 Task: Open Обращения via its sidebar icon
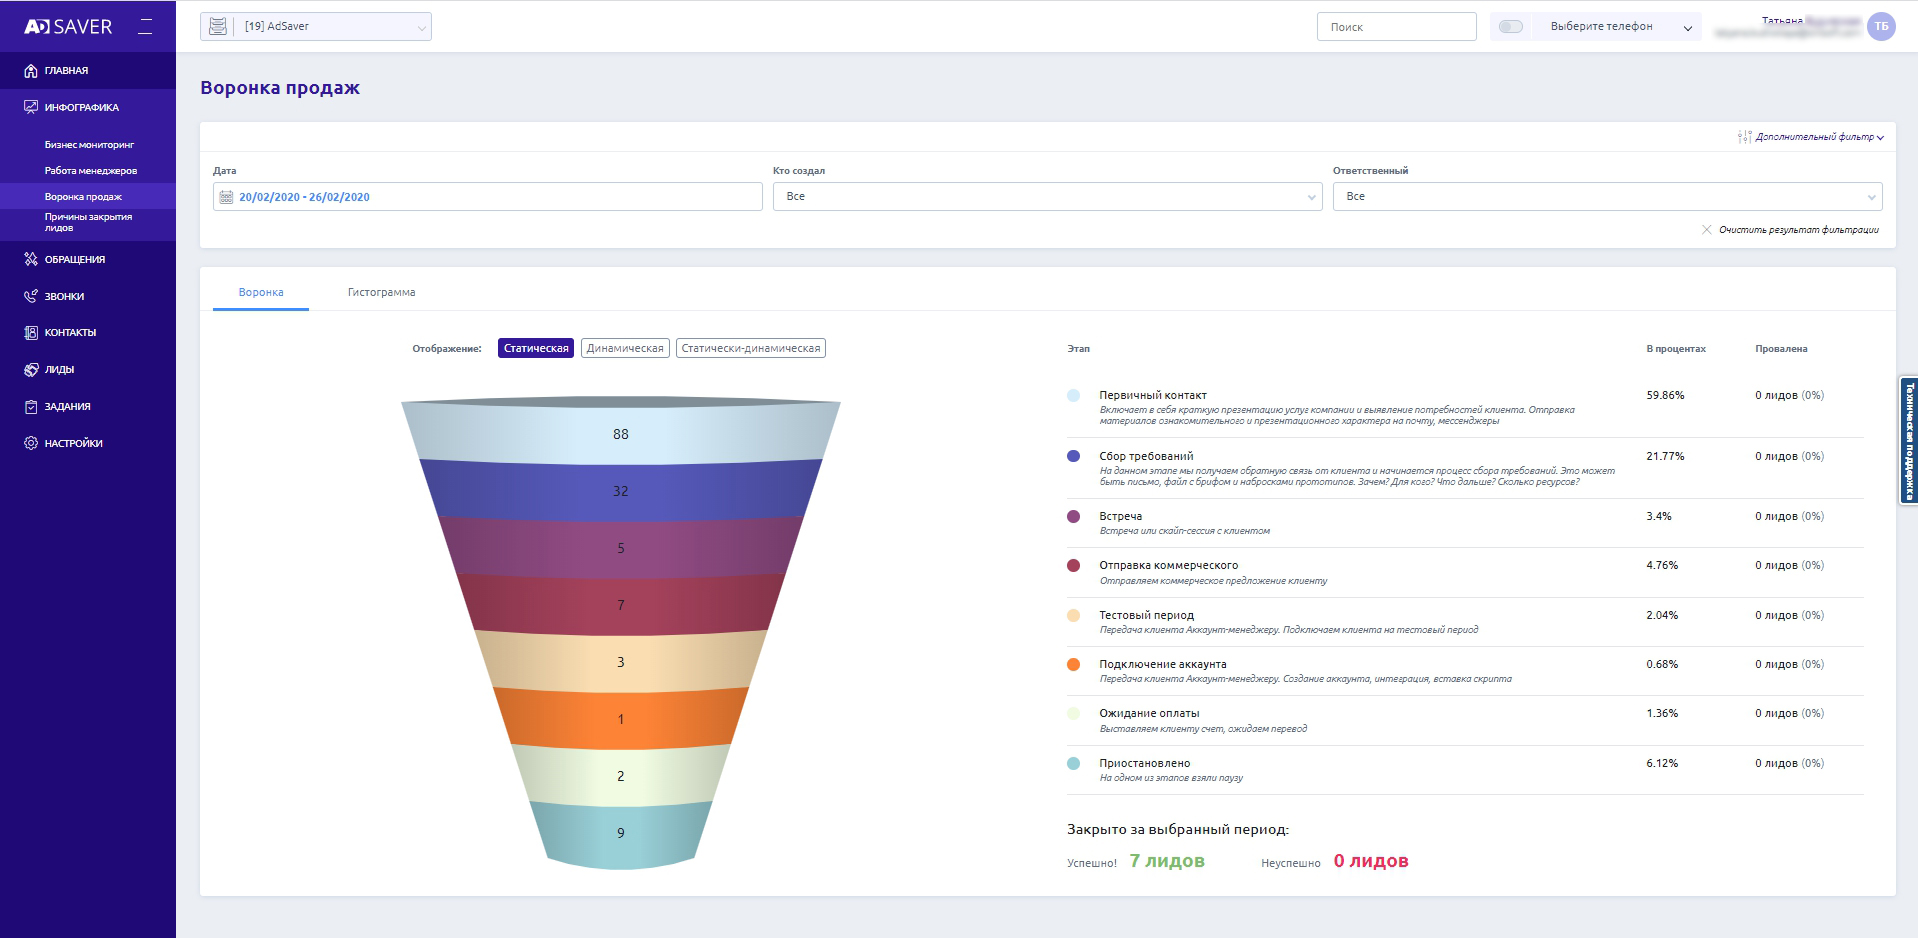(x=31, y=259)
